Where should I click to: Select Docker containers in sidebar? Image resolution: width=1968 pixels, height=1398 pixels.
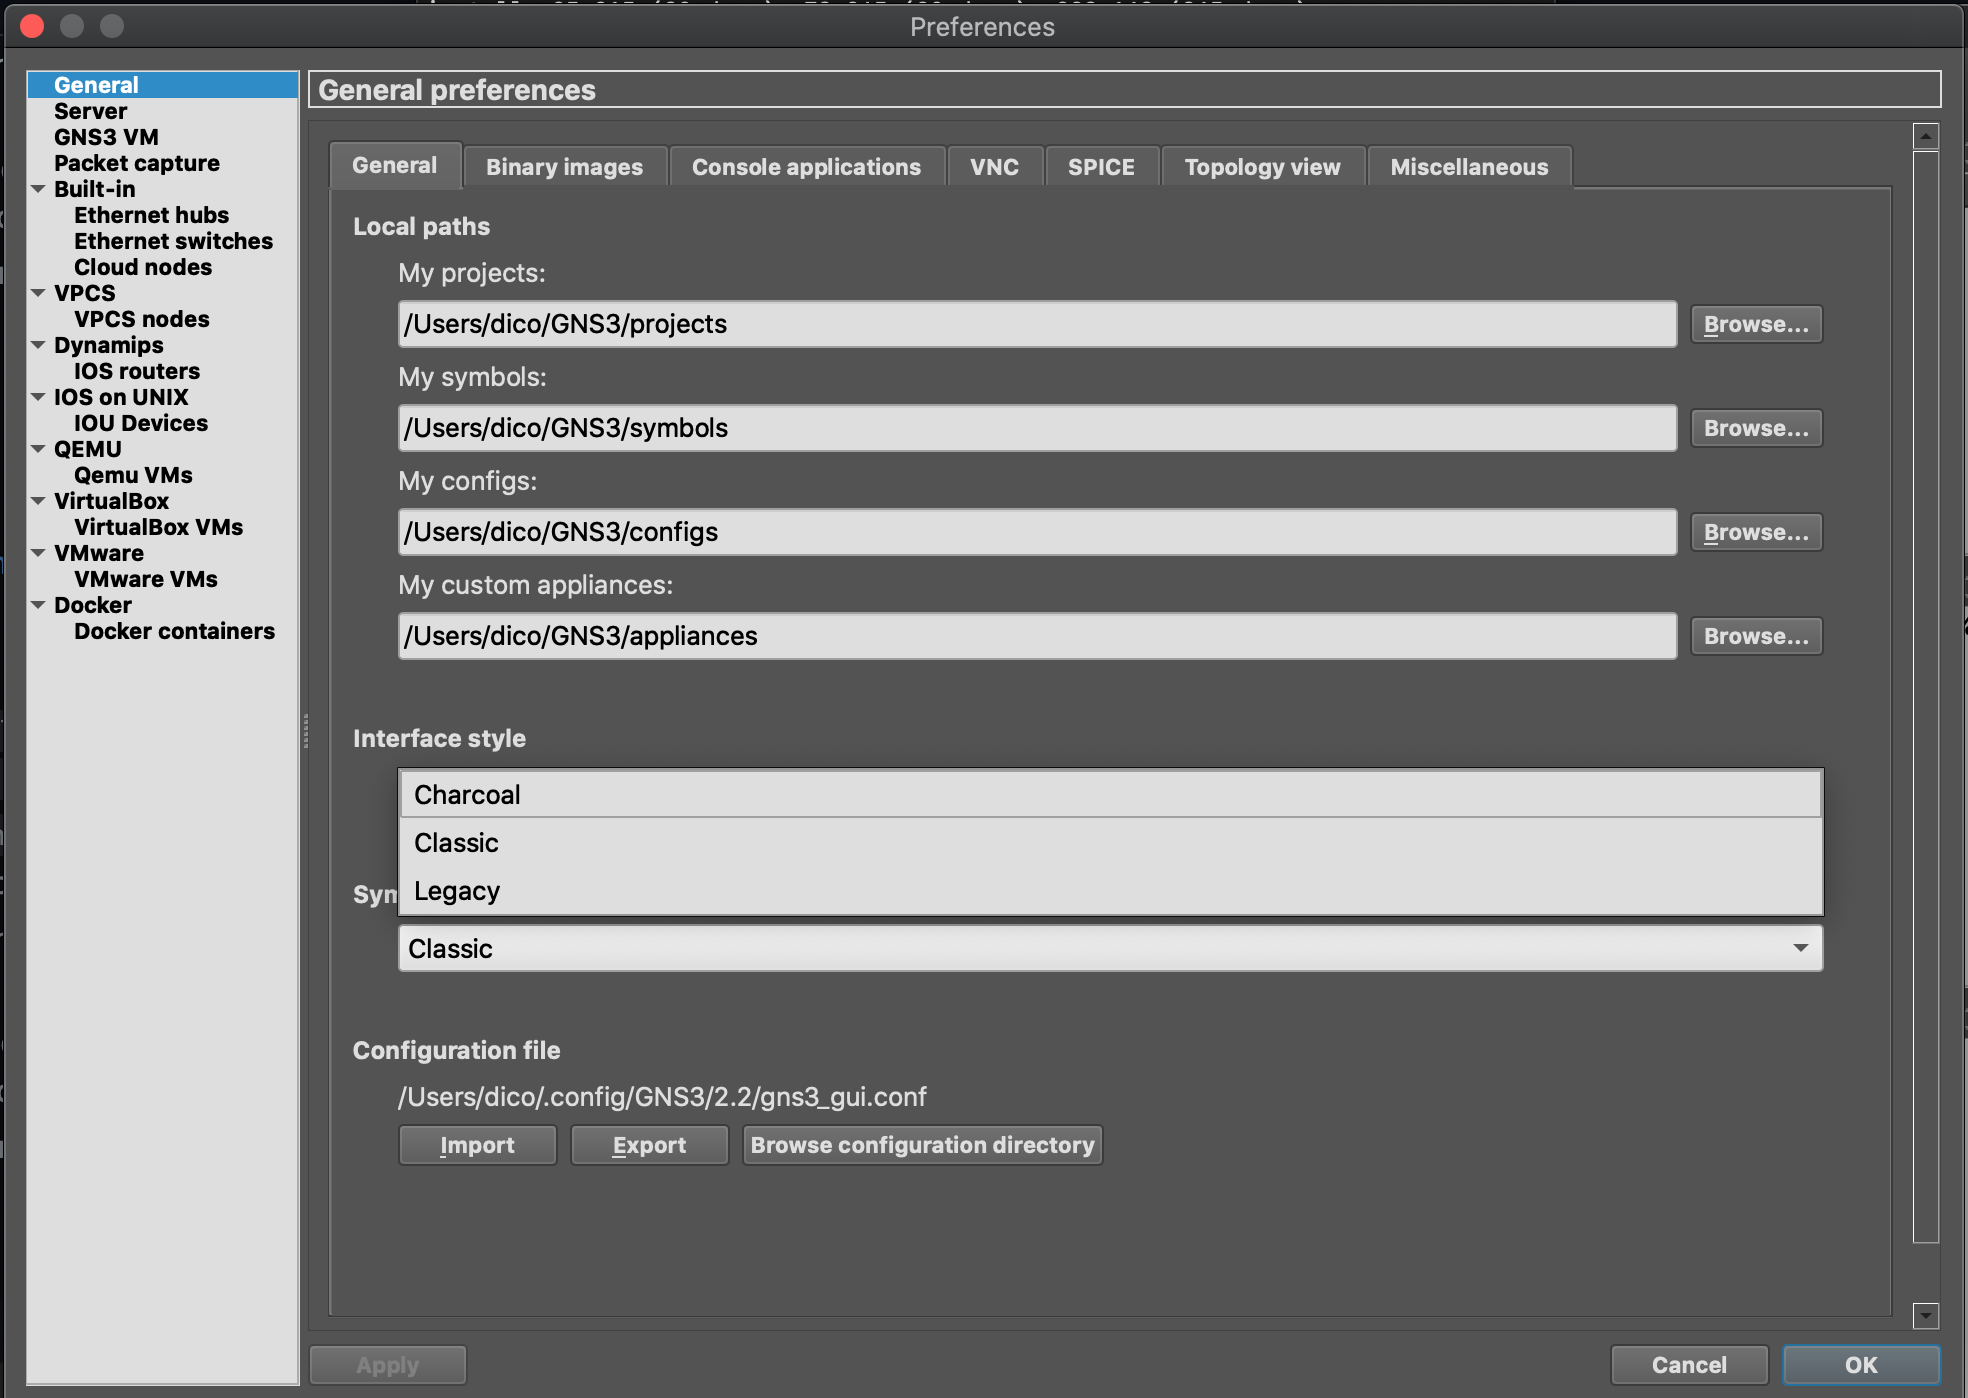click(174, 631)
